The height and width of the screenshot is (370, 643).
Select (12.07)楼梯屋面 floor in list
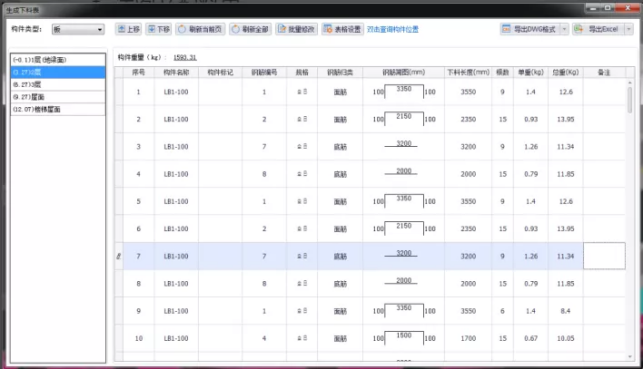pyautogui.click(x=58, y=109)
